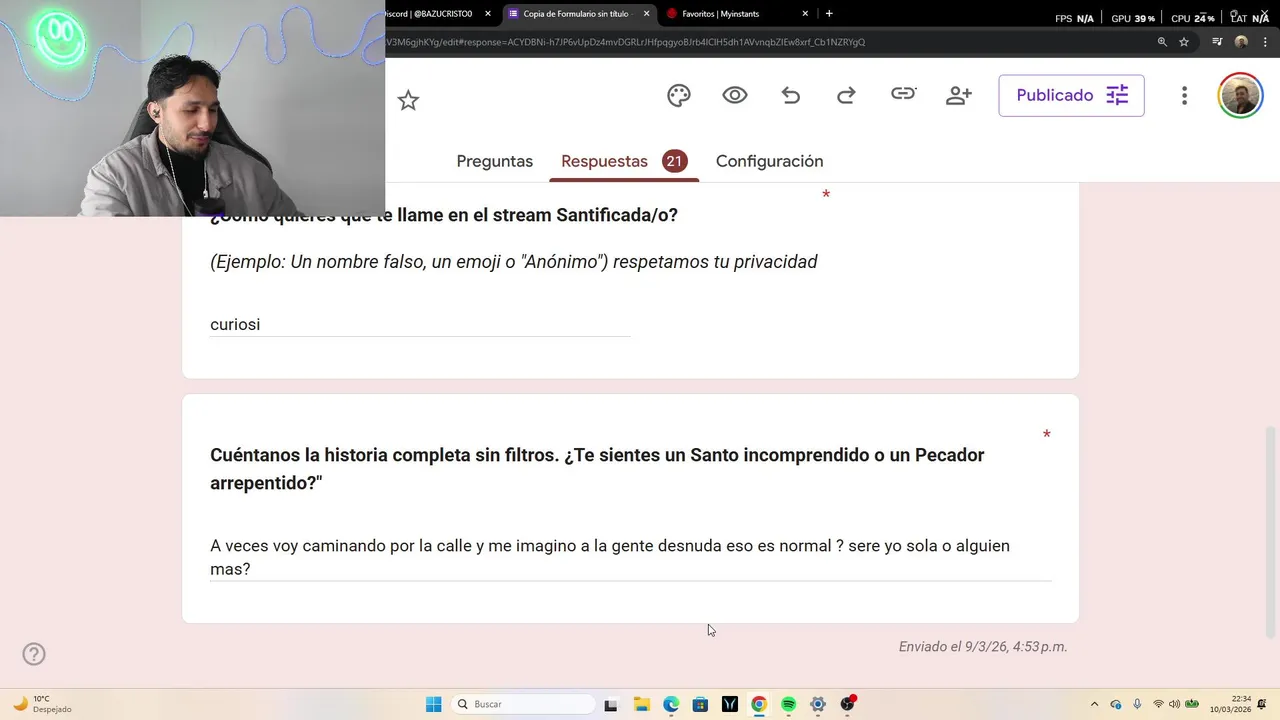Open OBS Studio from taskbar

848,704
